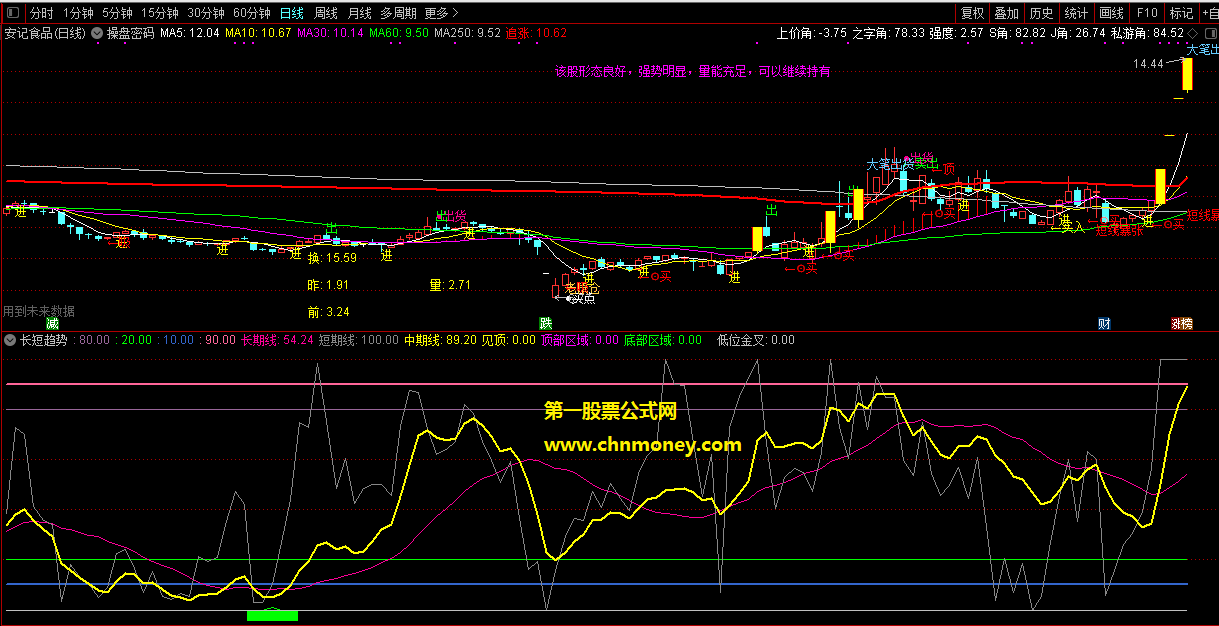Click the 顶部区域: 0.00 value
The height and width of the screenshot is (626, 1219).
580,340
